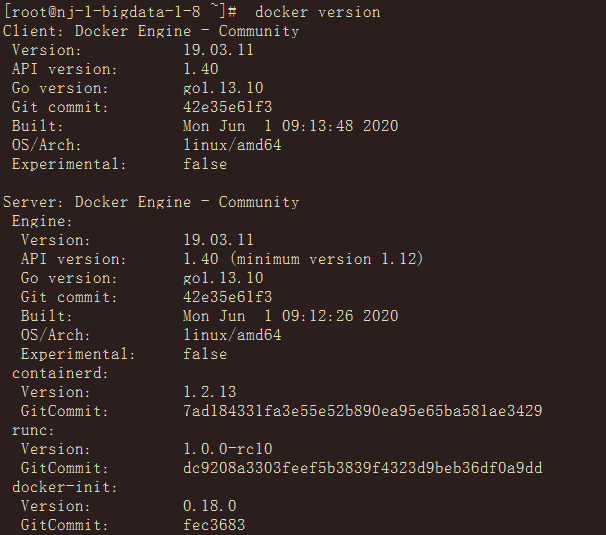
Task: Click the containerd version 1.2.13
Action: point(210,392)
